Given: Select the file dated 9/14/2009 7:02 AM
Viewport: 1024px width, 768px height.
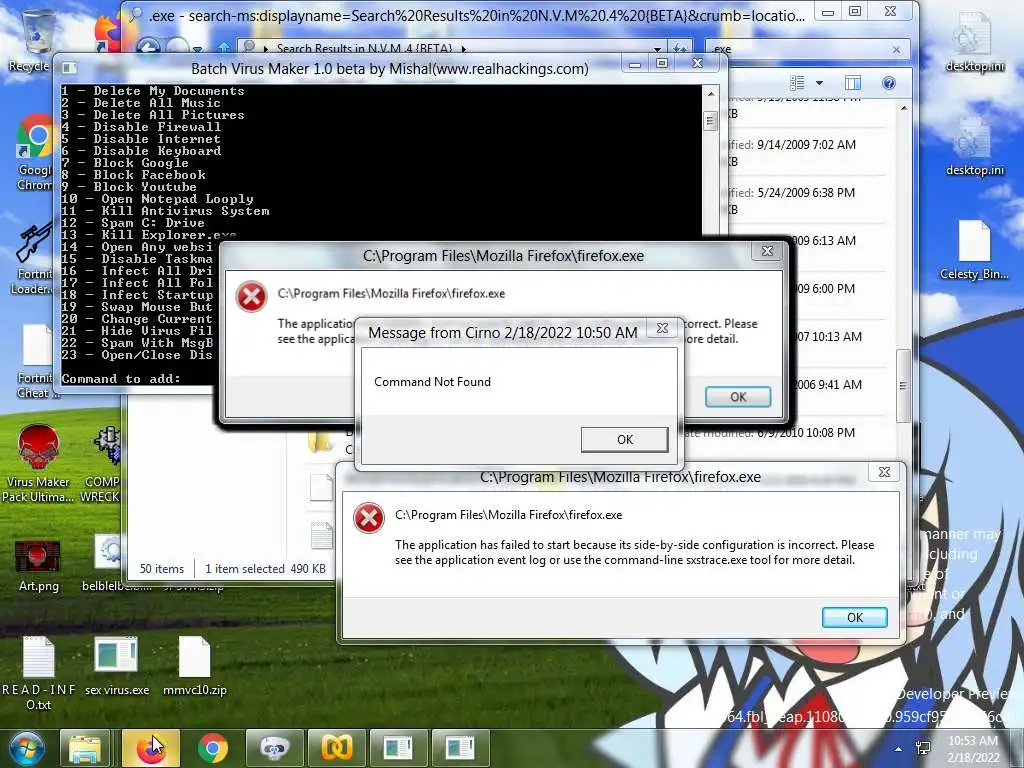Looking at the screenshot, I should (x=806, y=152).
